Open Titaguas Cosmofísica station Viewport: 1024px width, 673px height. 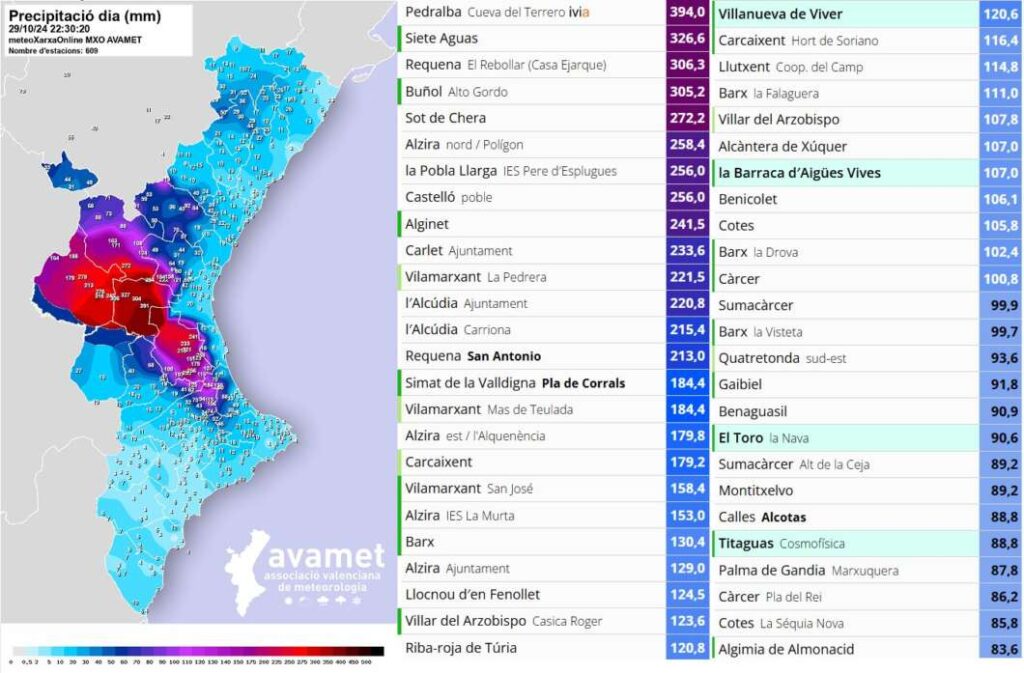[781, 544]
